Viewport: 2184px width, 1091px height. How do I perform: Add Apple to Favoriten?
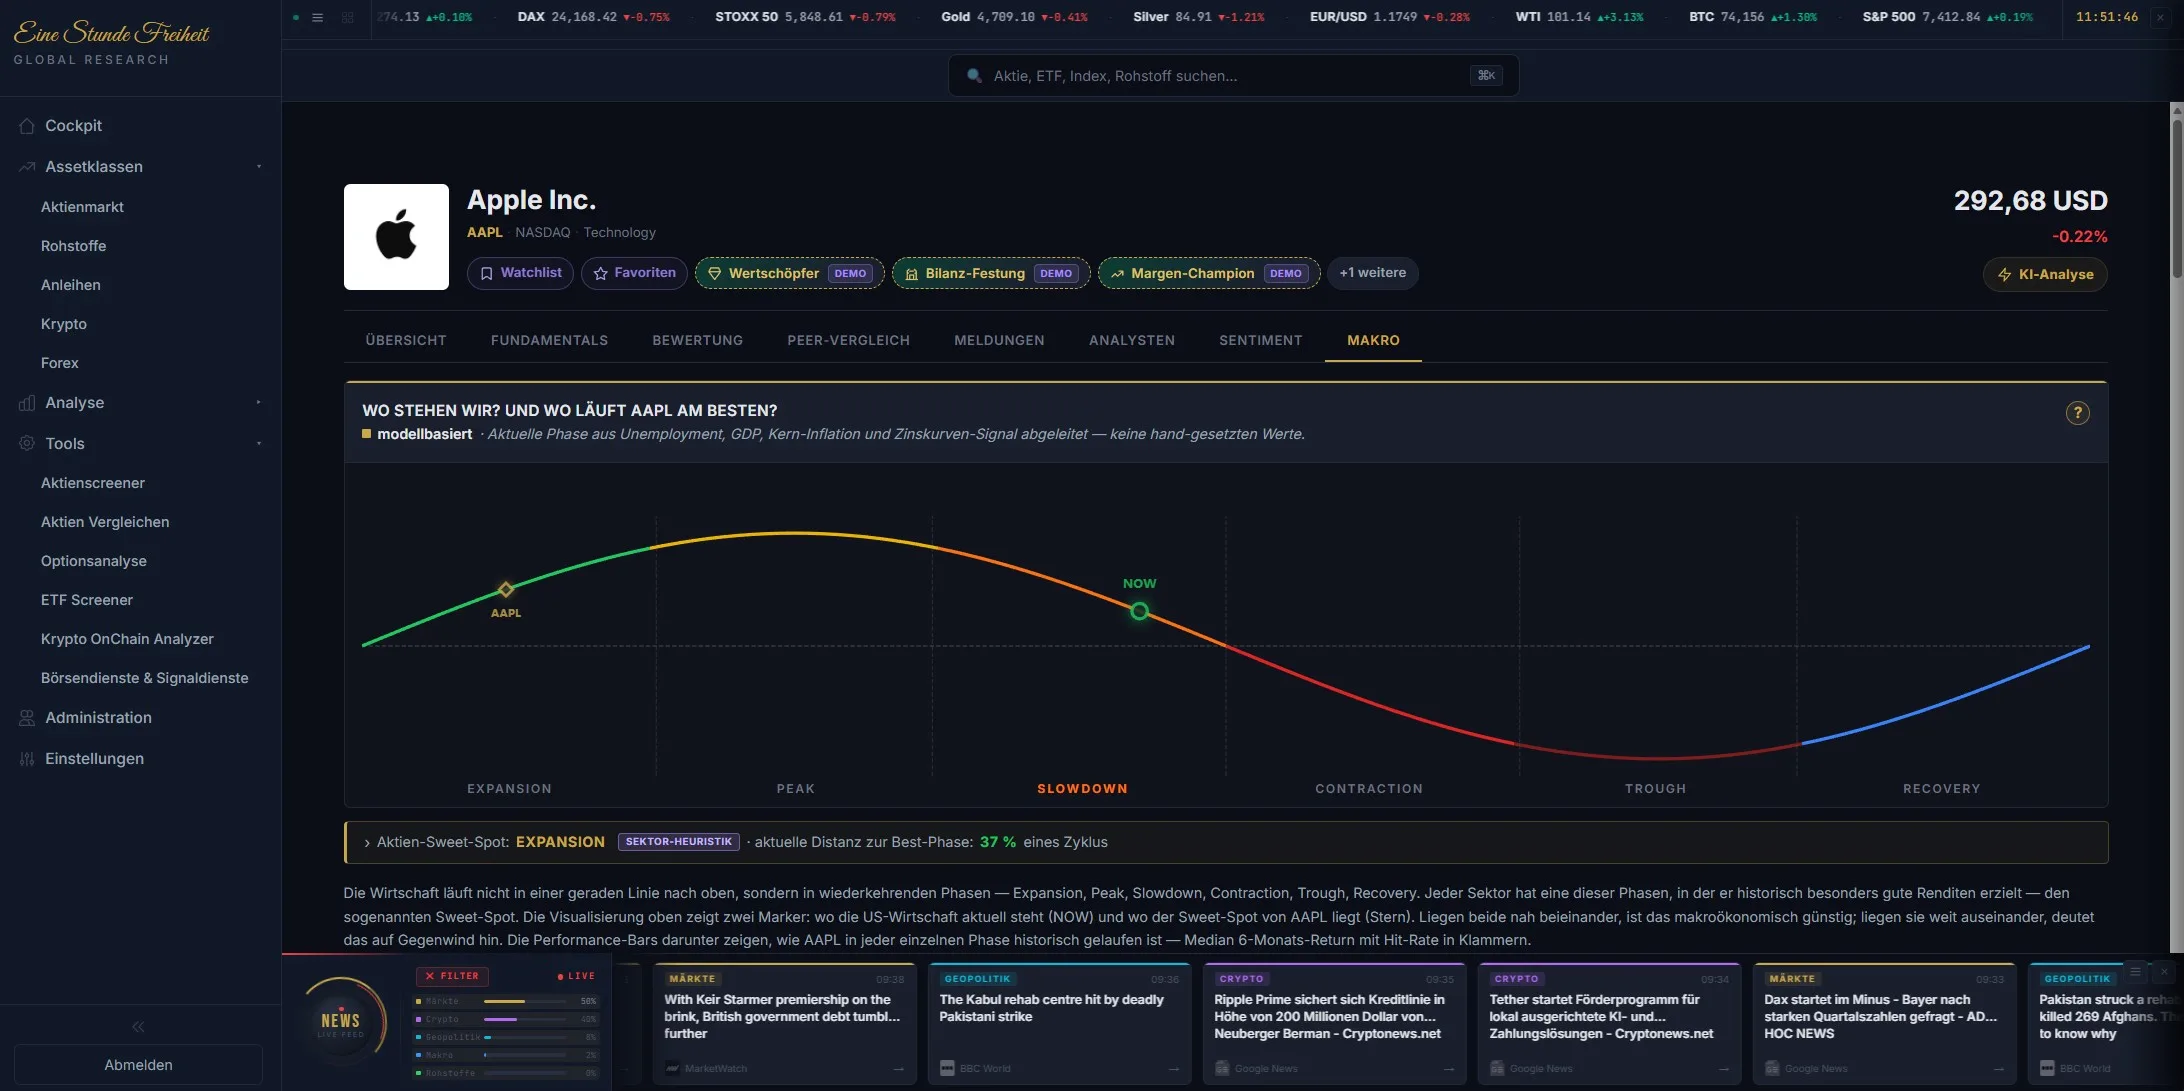pyautogui.click(x=634, y=273)
